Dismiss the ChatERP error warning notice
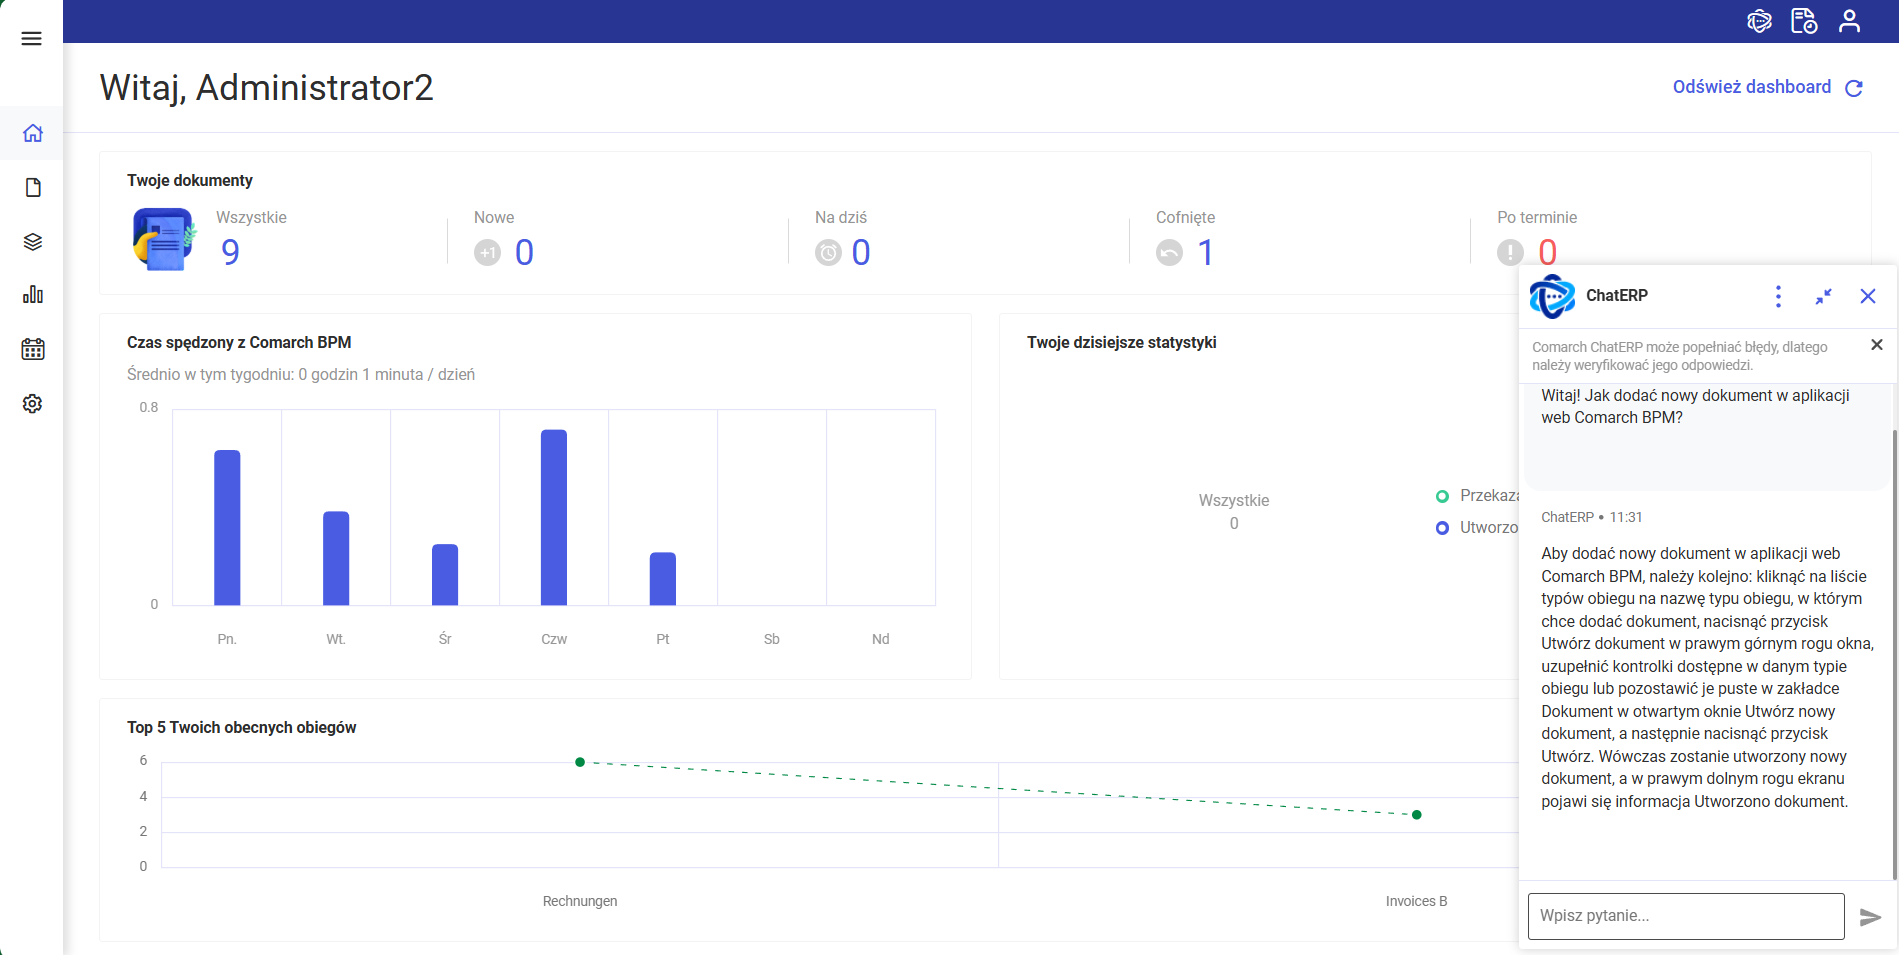 (1876, 345)
